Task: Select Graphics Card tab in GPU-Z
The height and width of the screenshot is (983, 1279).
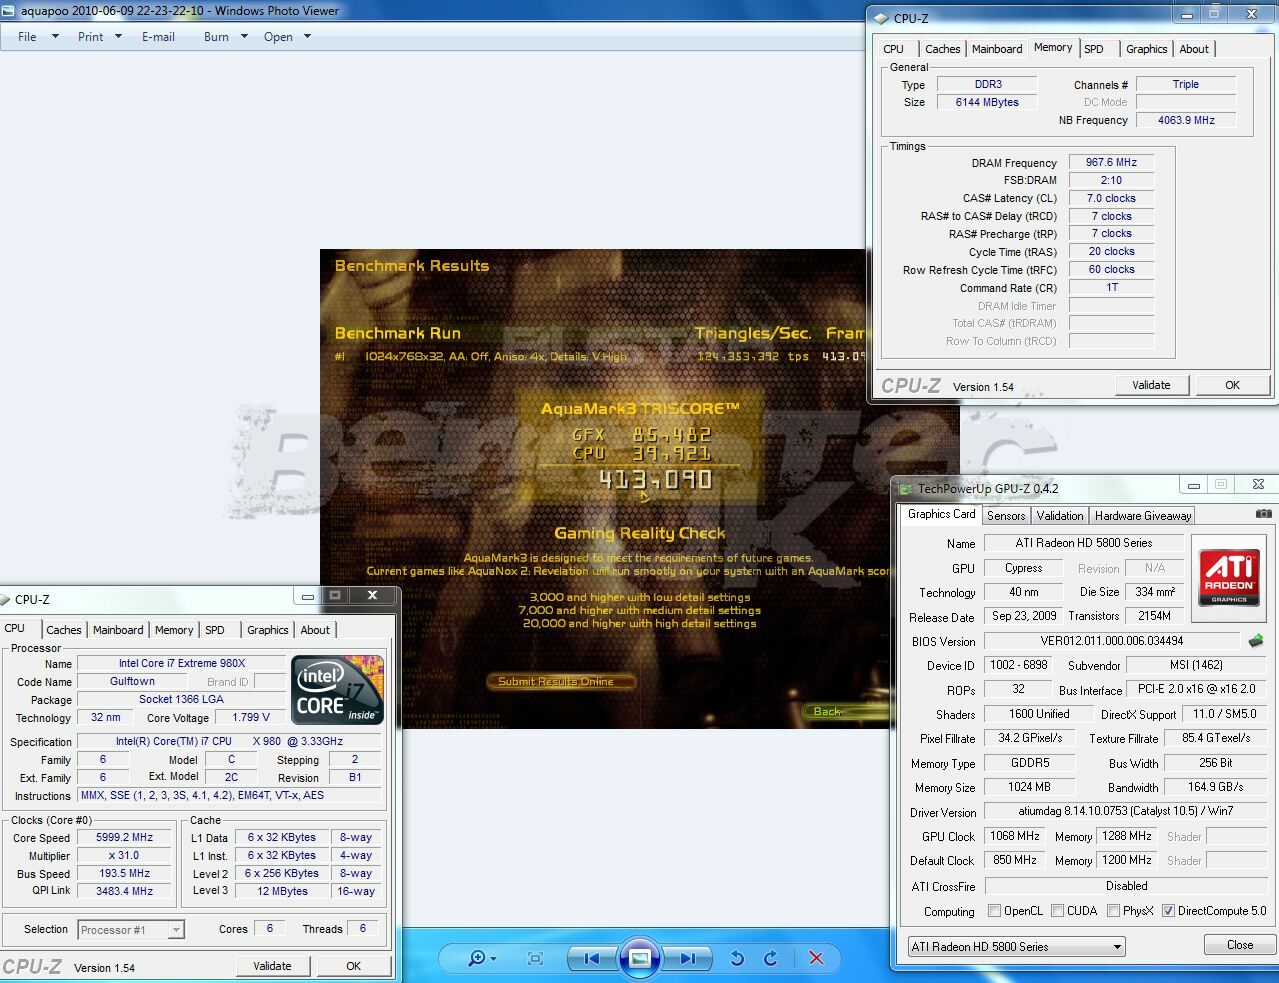Action: click(x=941, y=514)
